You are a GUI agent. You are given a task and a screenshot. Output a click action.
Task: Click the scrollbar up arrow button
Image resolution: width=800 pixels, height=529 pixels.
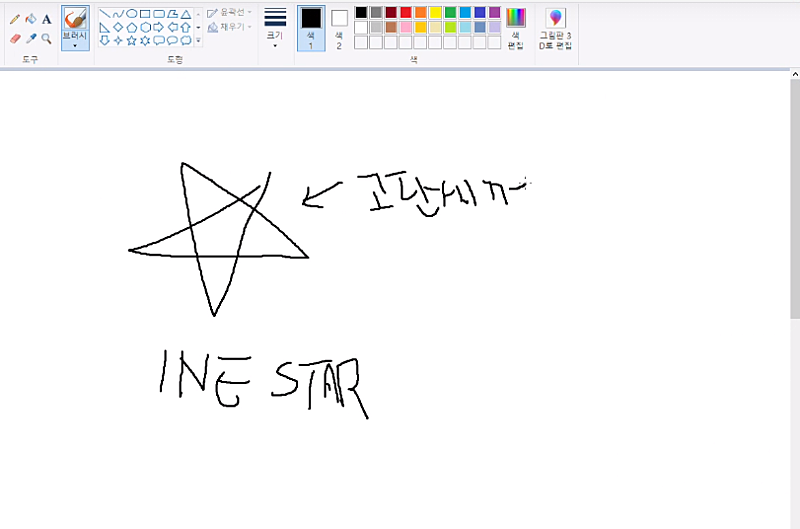click(795, 74)
